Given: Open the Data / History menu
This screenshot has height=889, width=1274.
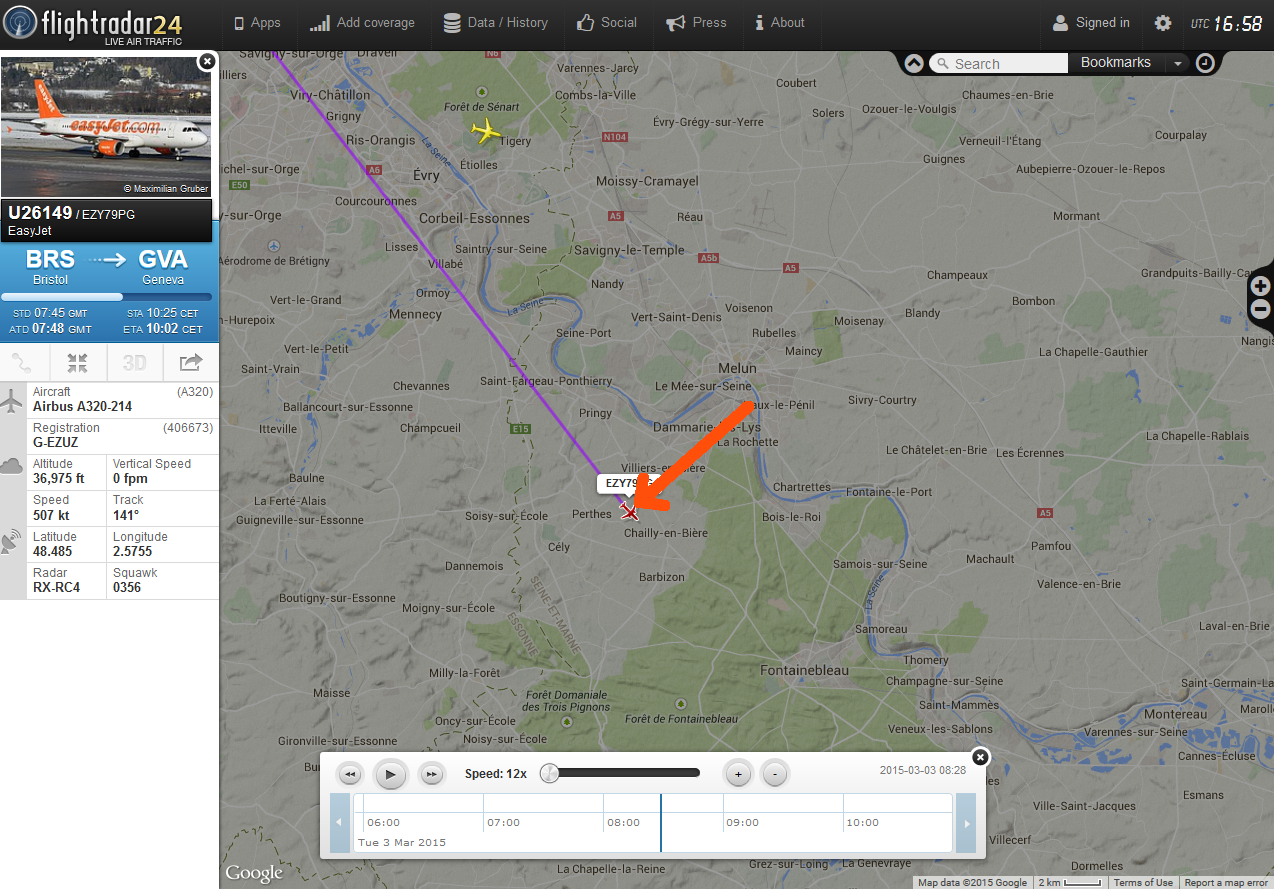Looking at the screenshot, I should 496,23.
